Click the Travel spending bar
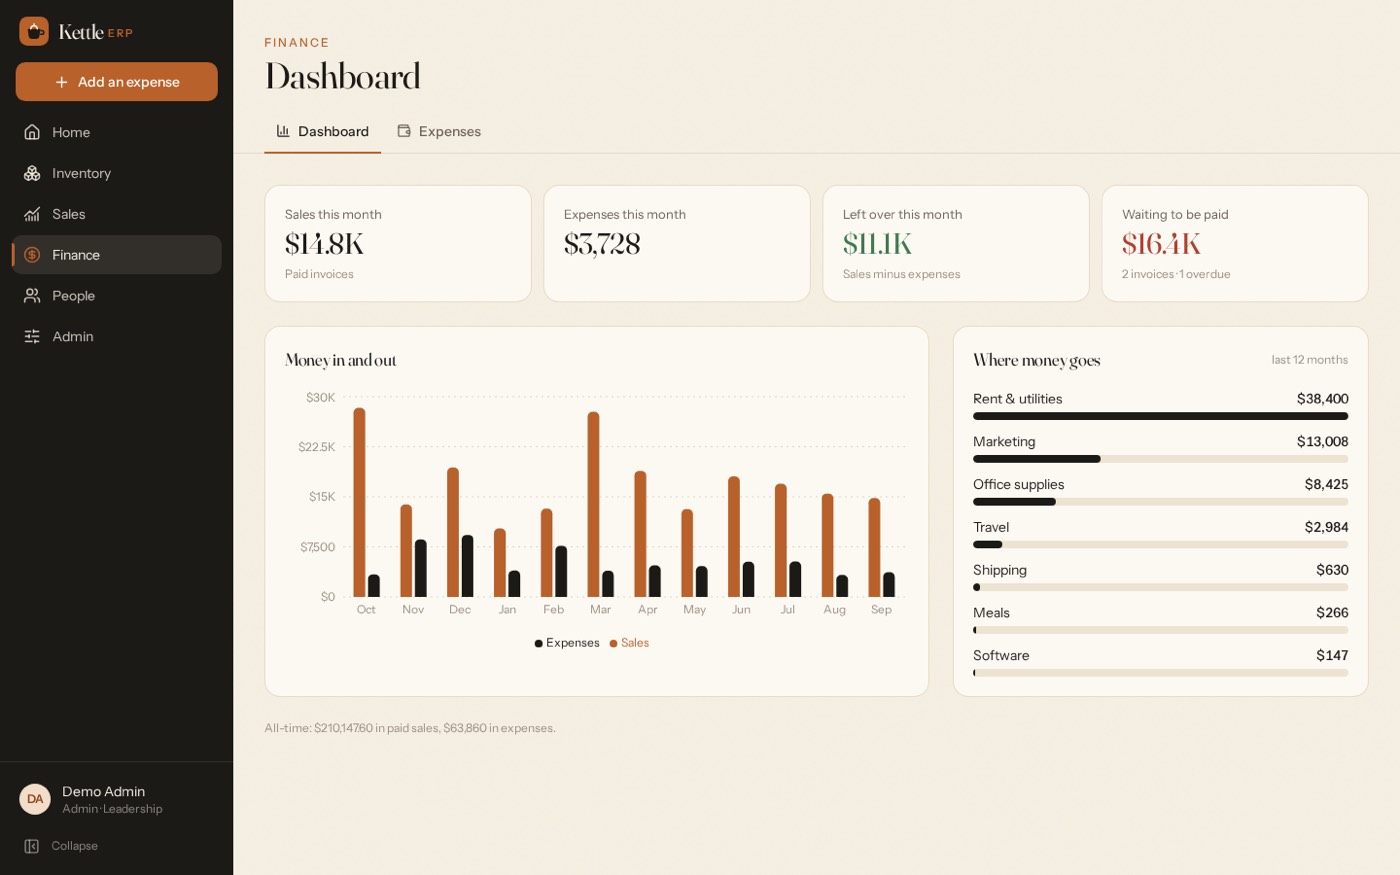Image resolution: width=1400 pixels, height=875 pixels. coord(1160,545)
